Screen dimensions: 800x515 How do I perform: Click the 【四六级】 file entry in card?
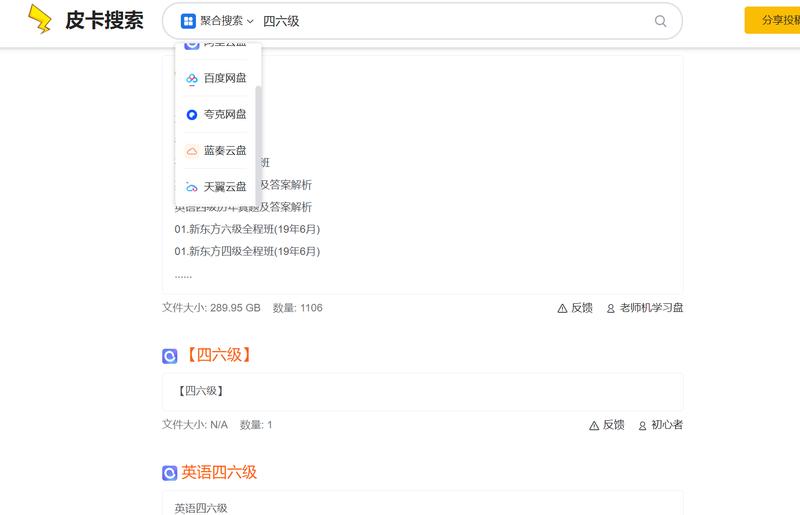click(201, 391)
